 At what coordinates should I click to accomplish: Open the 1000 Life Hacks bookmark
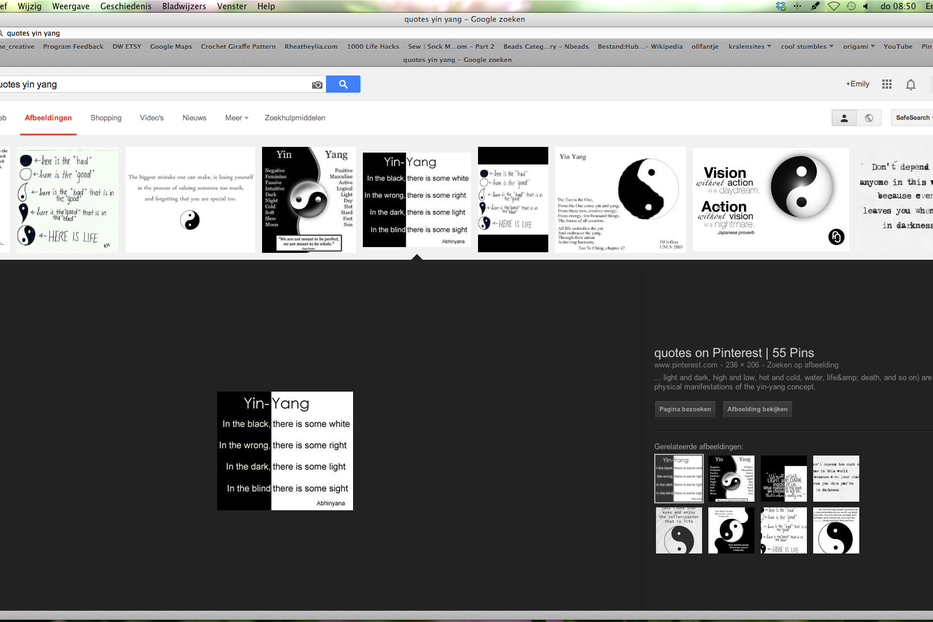point(373,46)
